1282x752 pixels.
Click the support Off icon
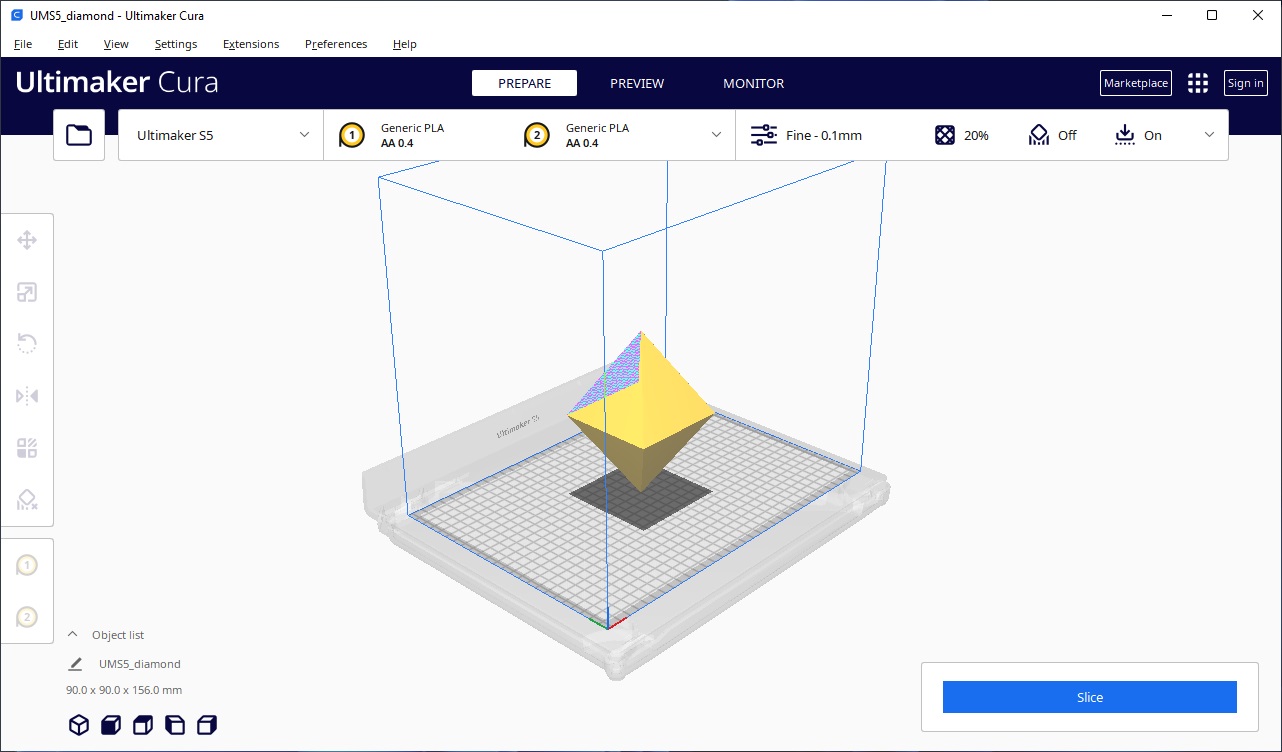[1039, 135]
